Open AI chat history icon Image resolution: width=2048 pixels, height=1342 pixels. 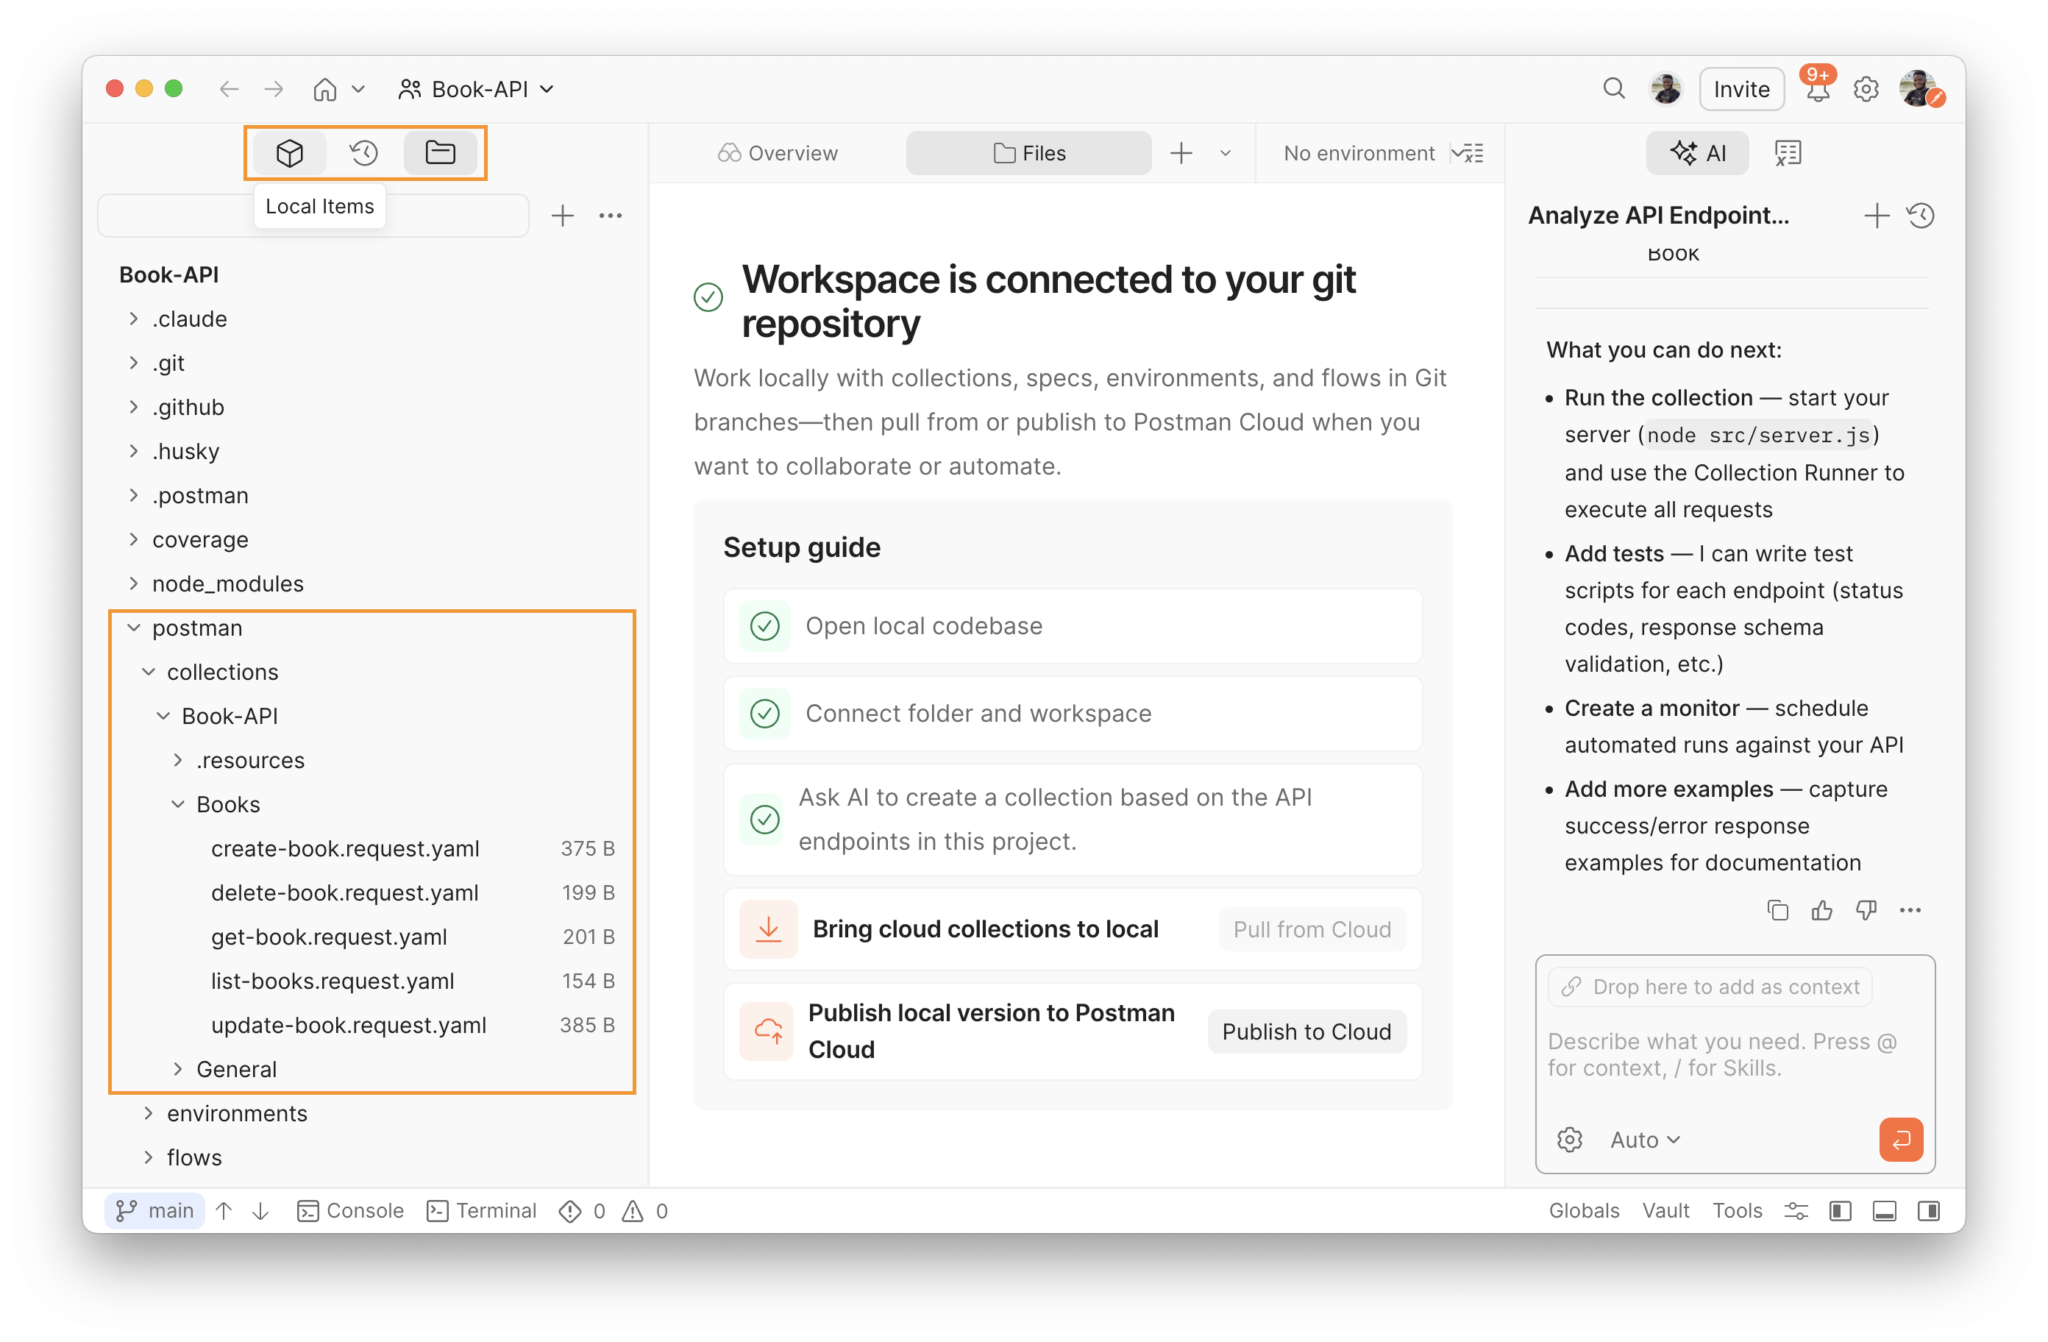point(1921,215)
